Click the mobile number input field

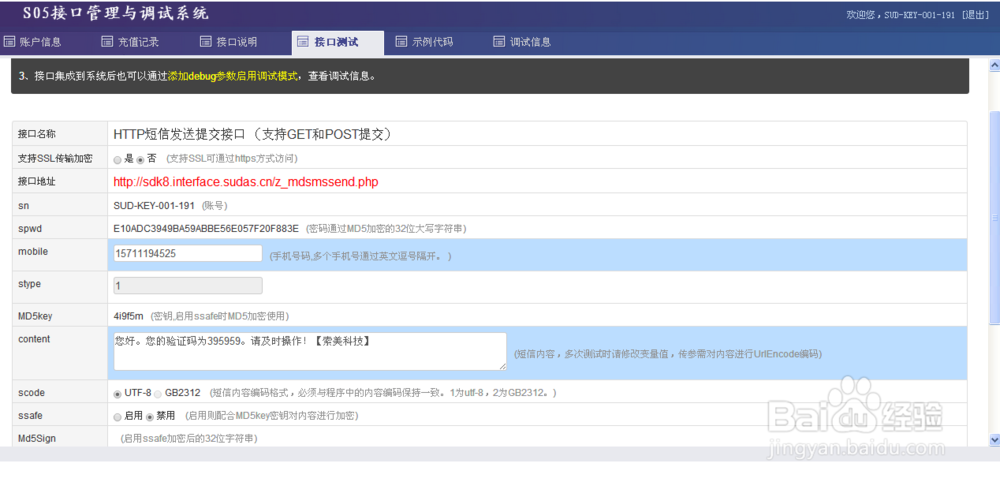(188, 253)
